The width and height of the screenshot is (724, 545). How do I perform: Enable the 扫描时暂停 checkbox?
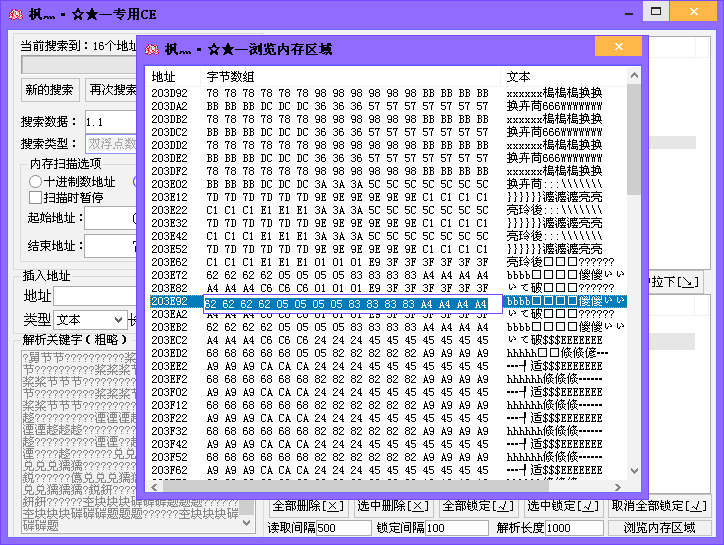[x=36, y=198]
